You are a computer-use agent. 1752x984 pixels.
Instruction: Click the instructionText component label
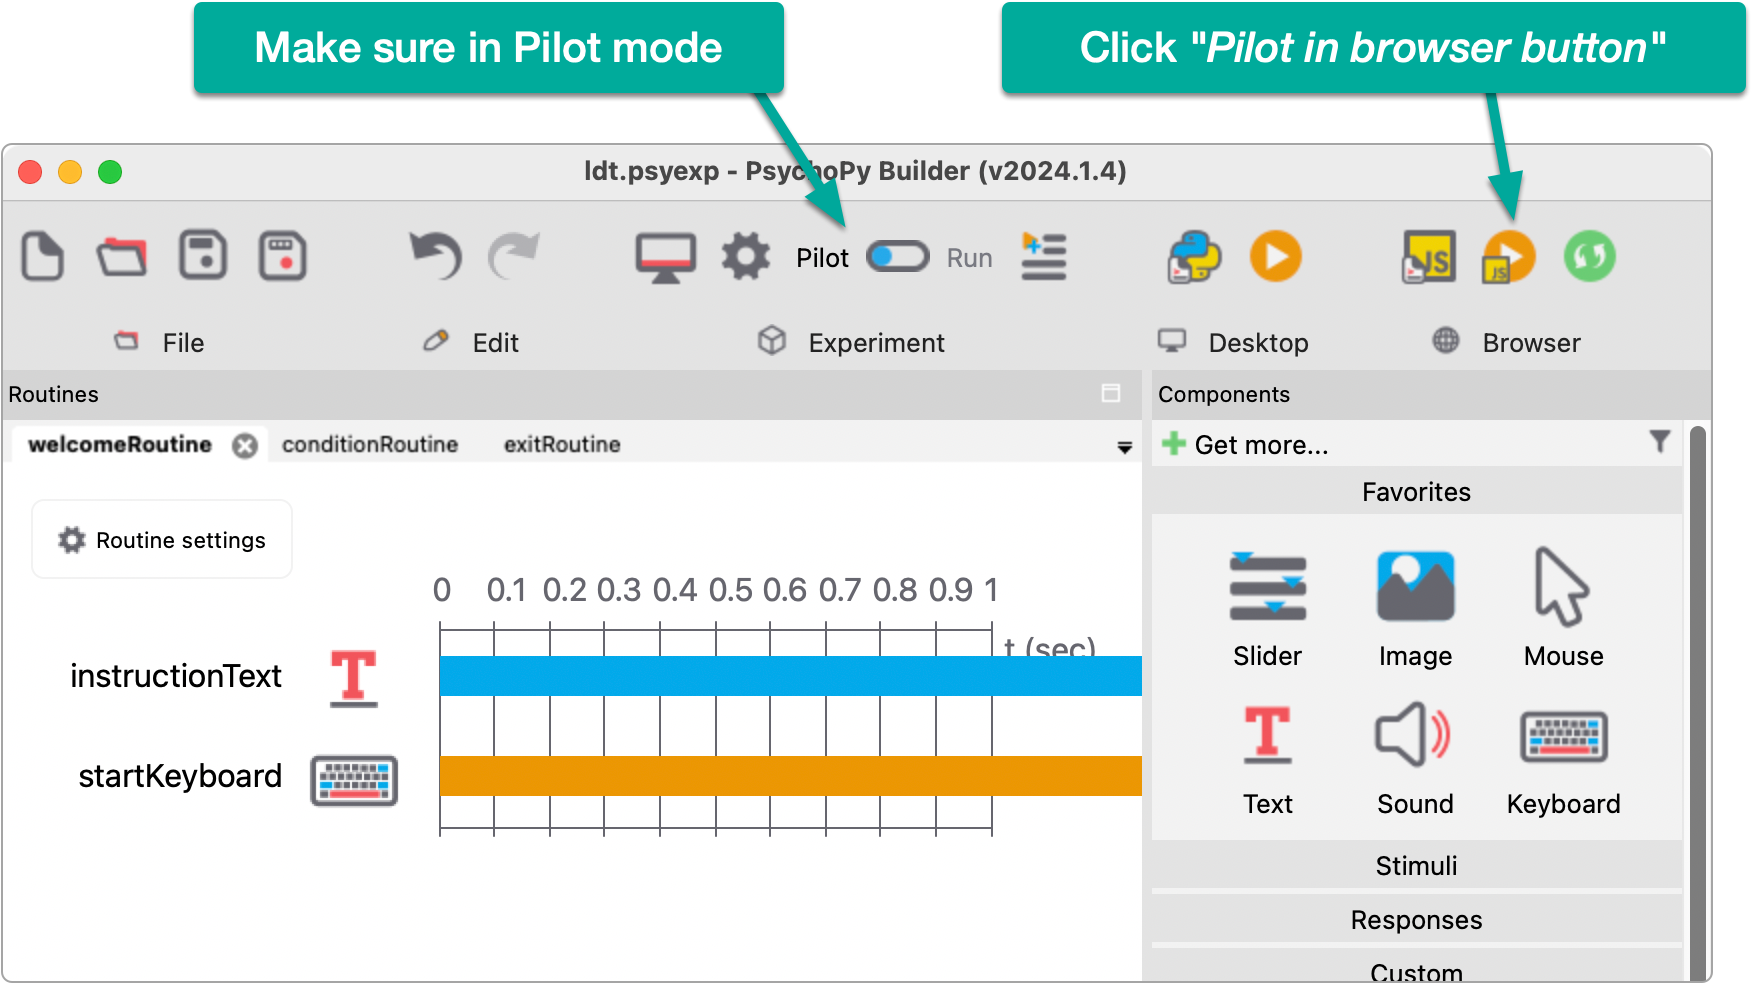click(176, 676)
